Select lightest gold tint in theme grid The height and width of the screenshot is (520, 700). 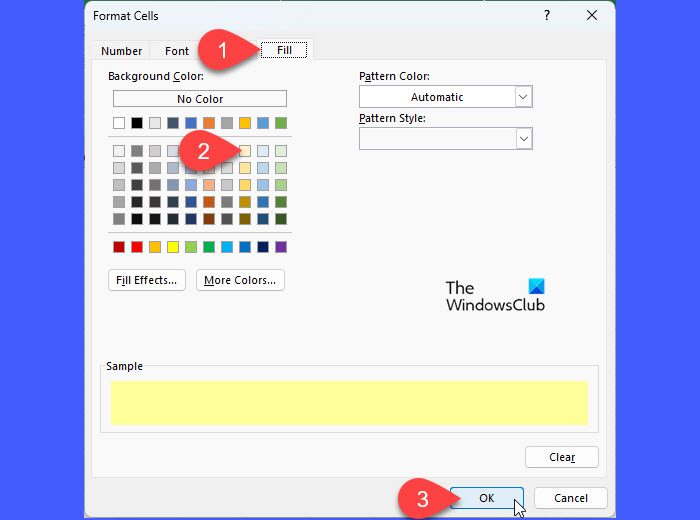[245, 151]
